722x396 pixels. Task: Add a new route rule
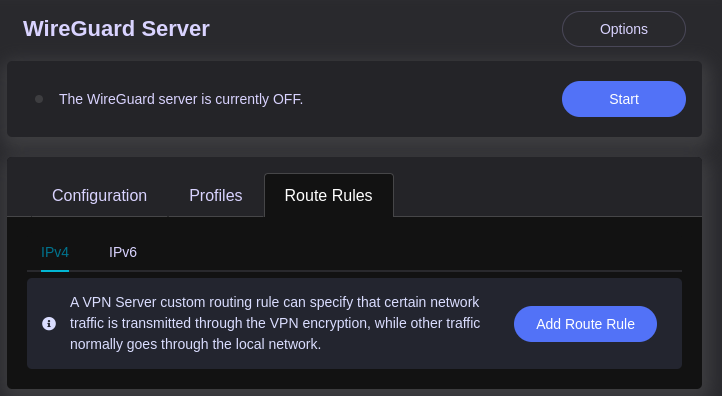585,324
